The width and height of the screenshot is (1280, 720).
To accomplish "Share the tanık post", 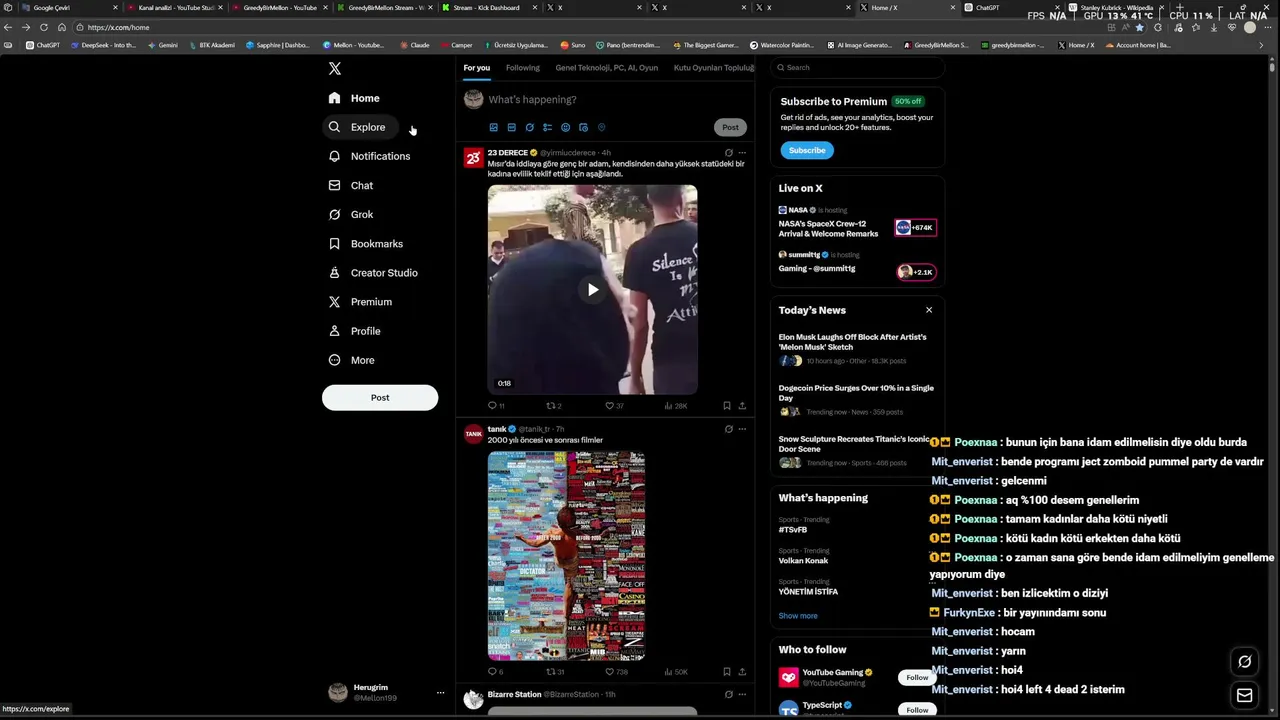I will tap(742, 672).
